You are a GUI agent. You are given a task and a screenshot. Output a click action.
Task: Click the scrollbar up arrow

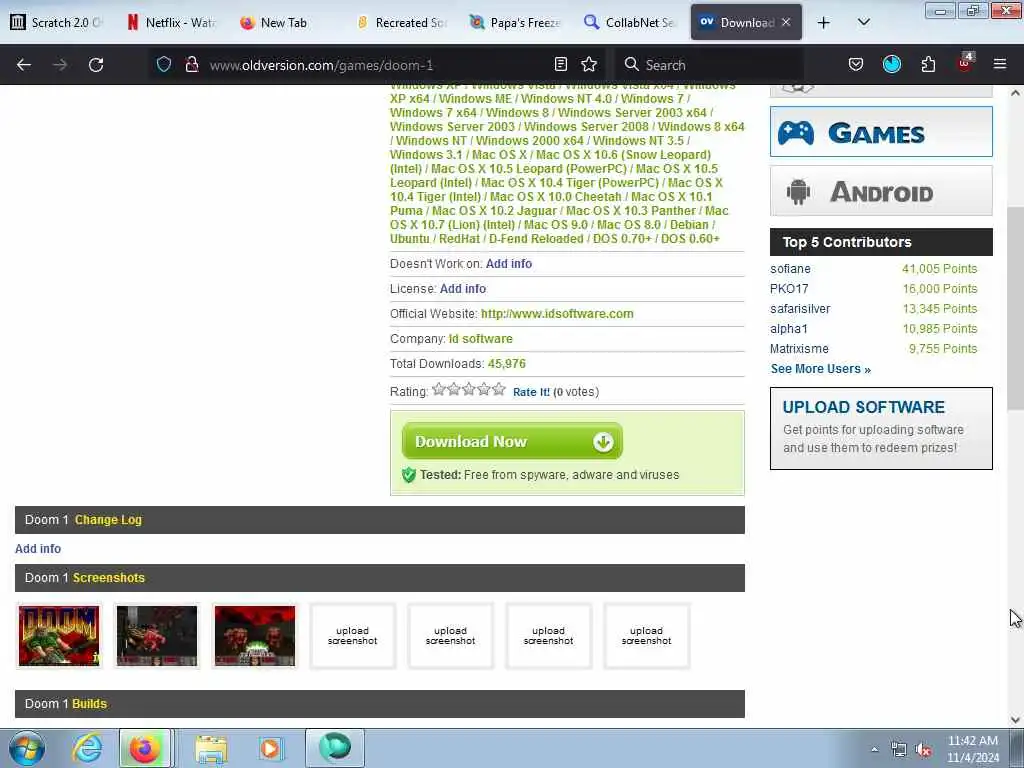click(x=1015, y=93)
